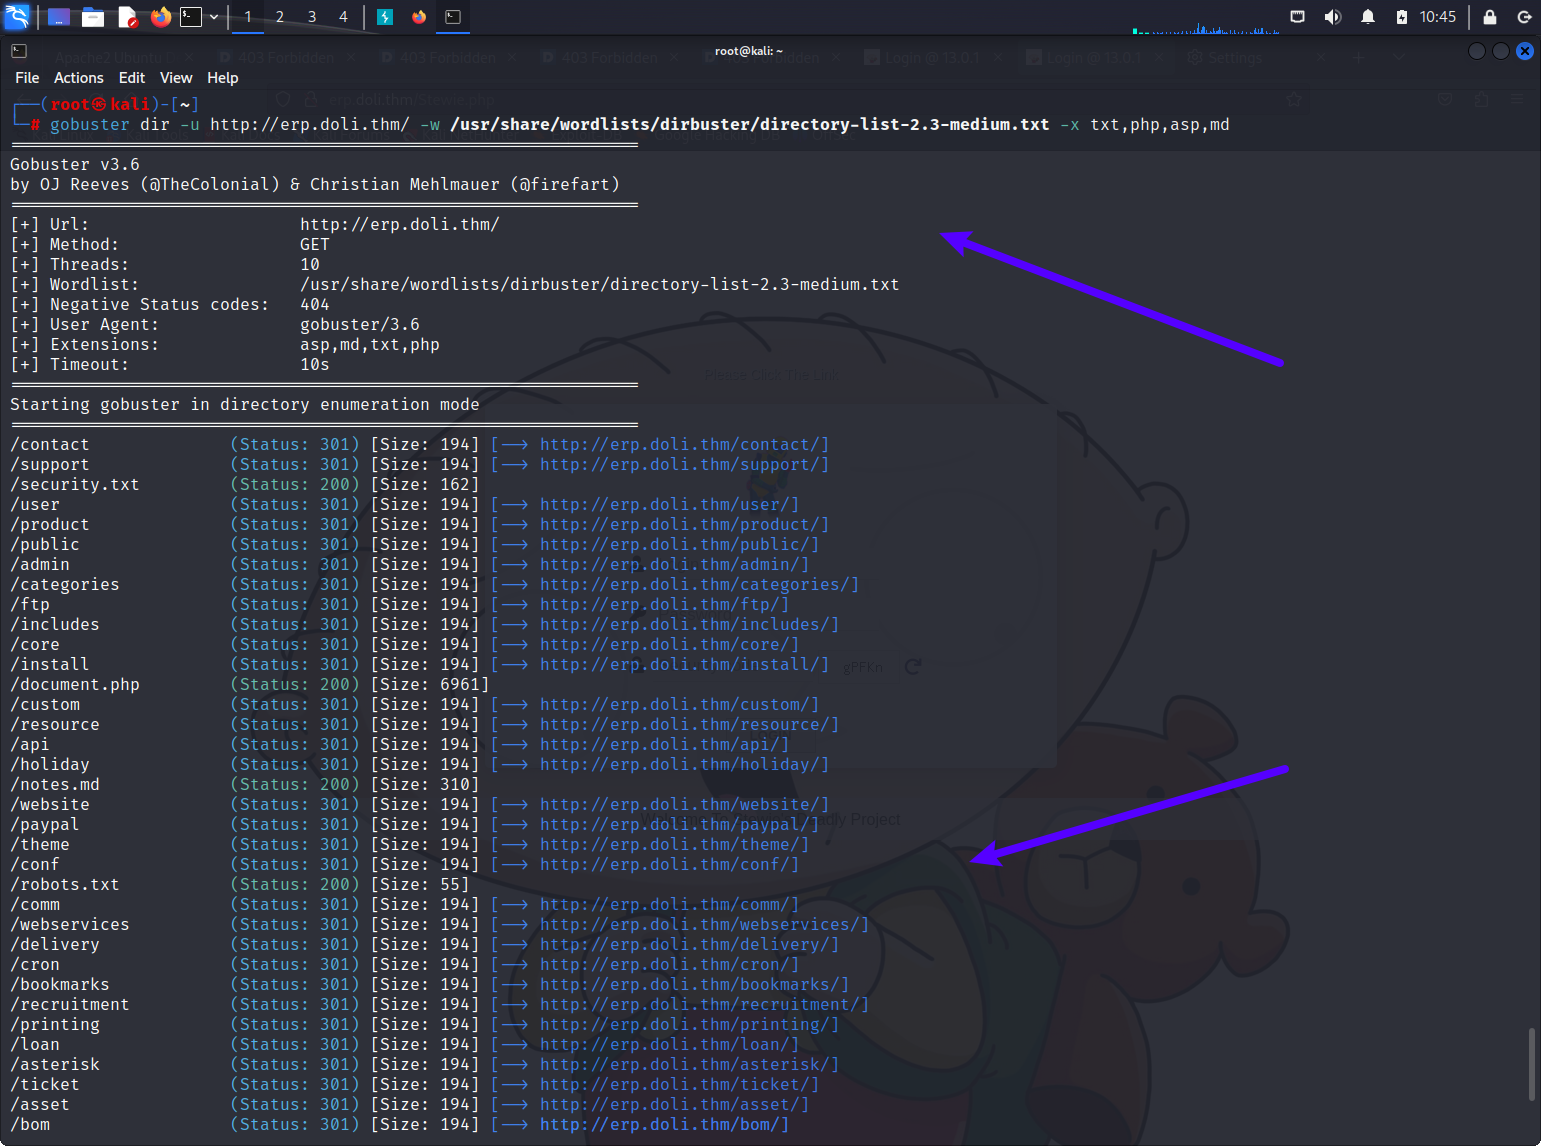Launch the text editor from the panel
The width and height of the screenshot is (1541, 1146).
point(127,17)
